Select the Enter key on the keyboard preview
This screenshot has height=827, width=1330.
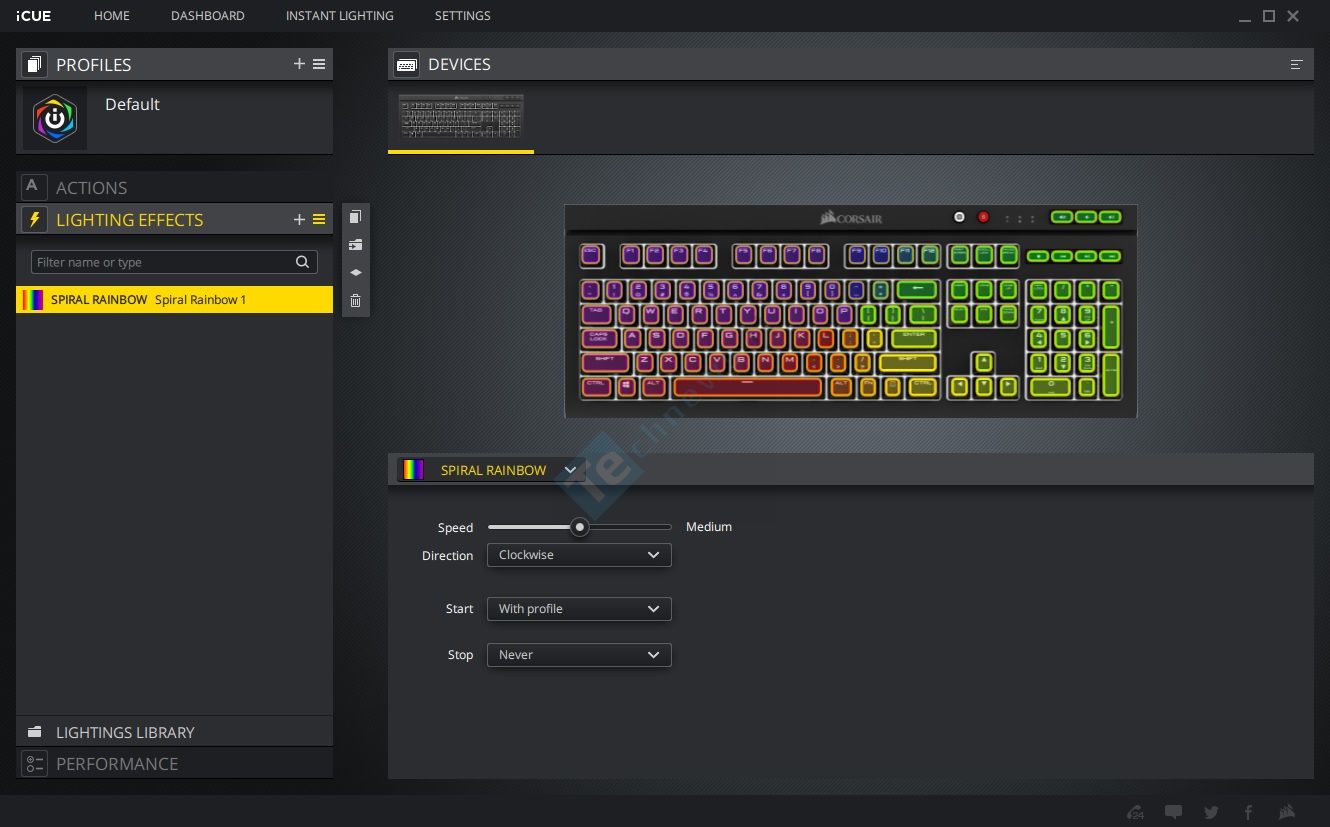(x=914, y=338)
